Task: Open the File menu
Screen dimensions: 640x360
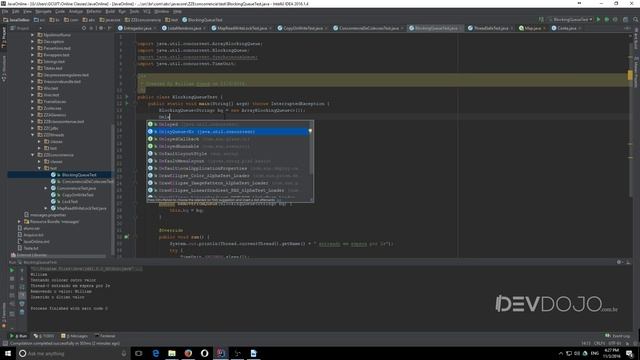Action: [x=5, y=11]
